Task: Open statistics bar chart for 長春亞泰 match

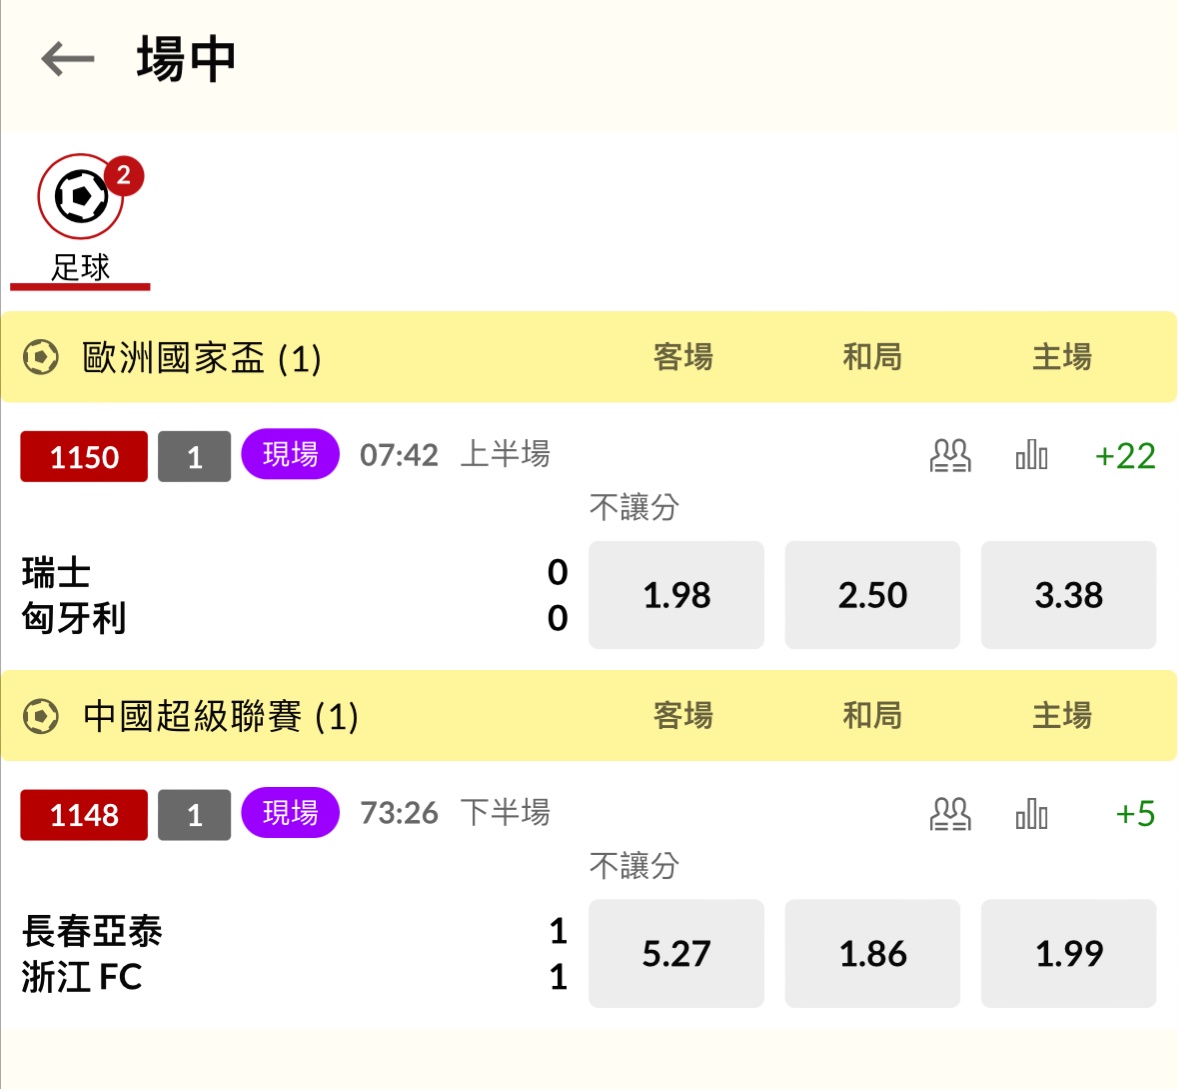Action: 1031,814
